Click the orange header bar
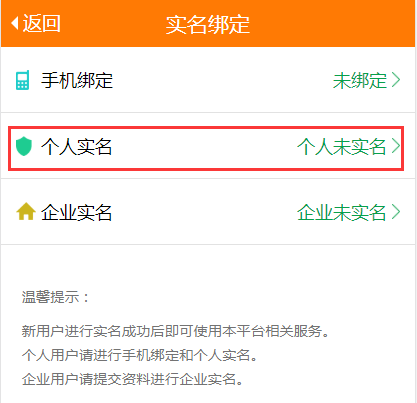Image resolution: width=417 pixels, height=403 pixels. (x=208, y=23)
